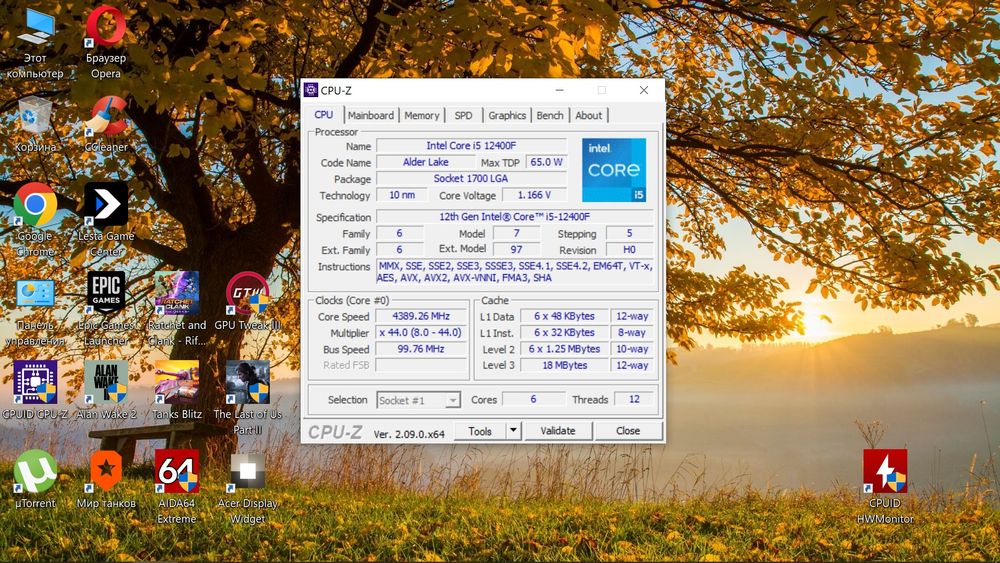Viewport: 1000px width, 563px height.
Task: Close CPU-Z via the title bar X
Action: point(643,90)
